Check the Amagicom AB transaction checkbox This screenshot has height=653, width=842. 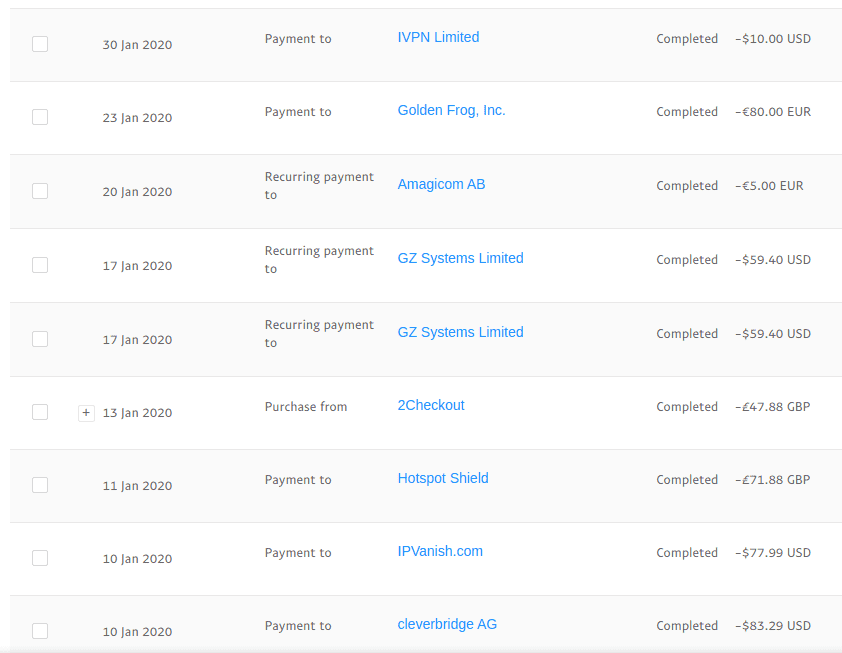pos(40,191)
